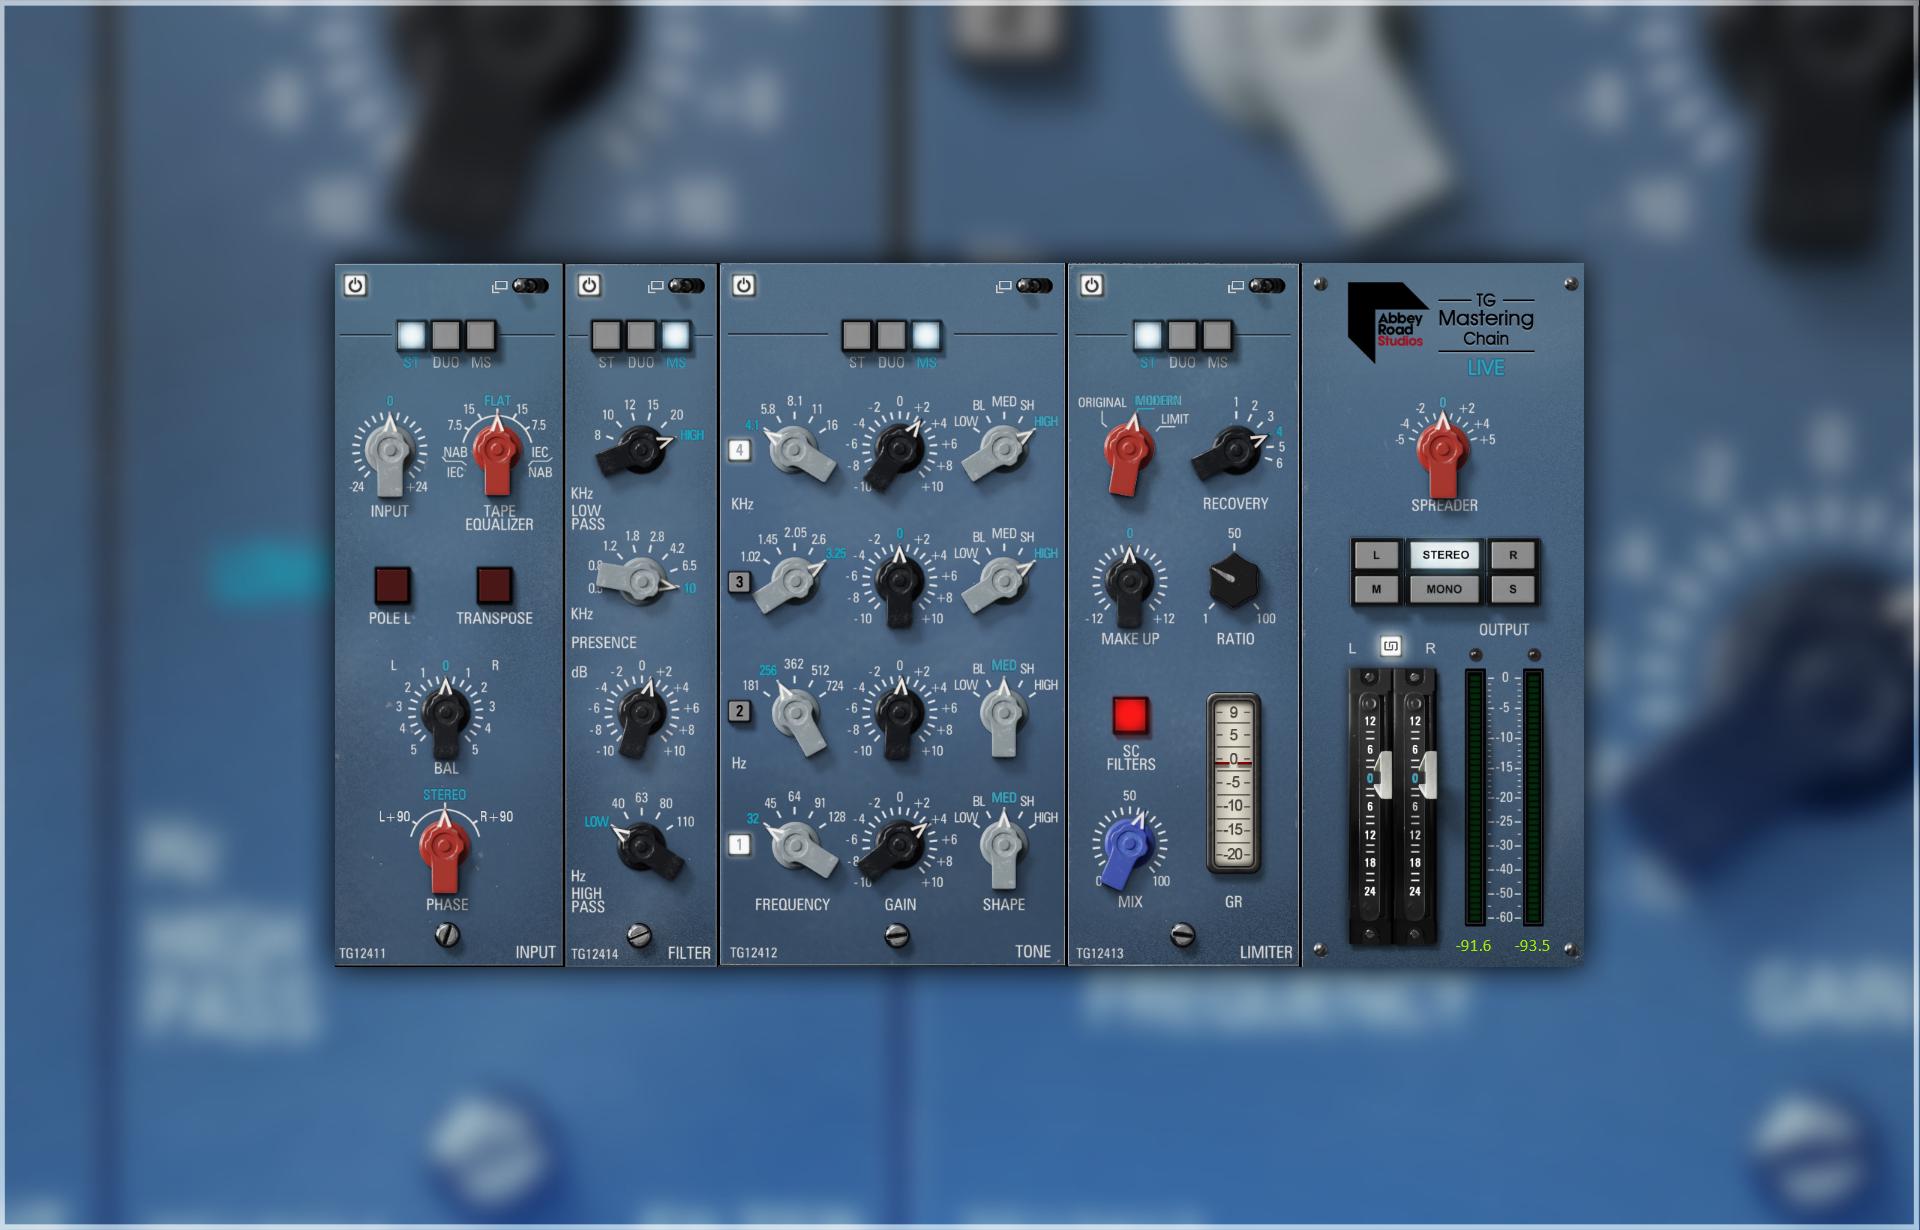The width and height of the screenshot is (1920, 1230).
Task: Select MS mode on Input module
Action: tap(481, 335)
